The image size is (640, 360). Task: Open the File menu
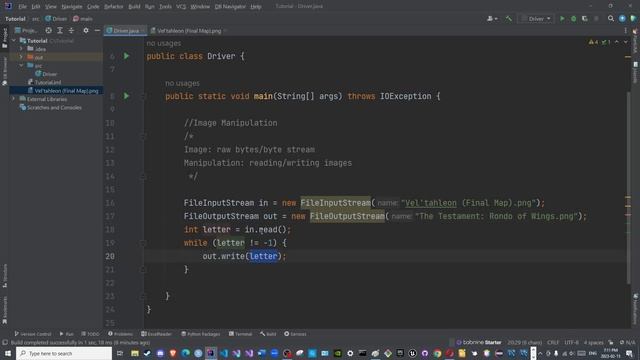point(22,7)
